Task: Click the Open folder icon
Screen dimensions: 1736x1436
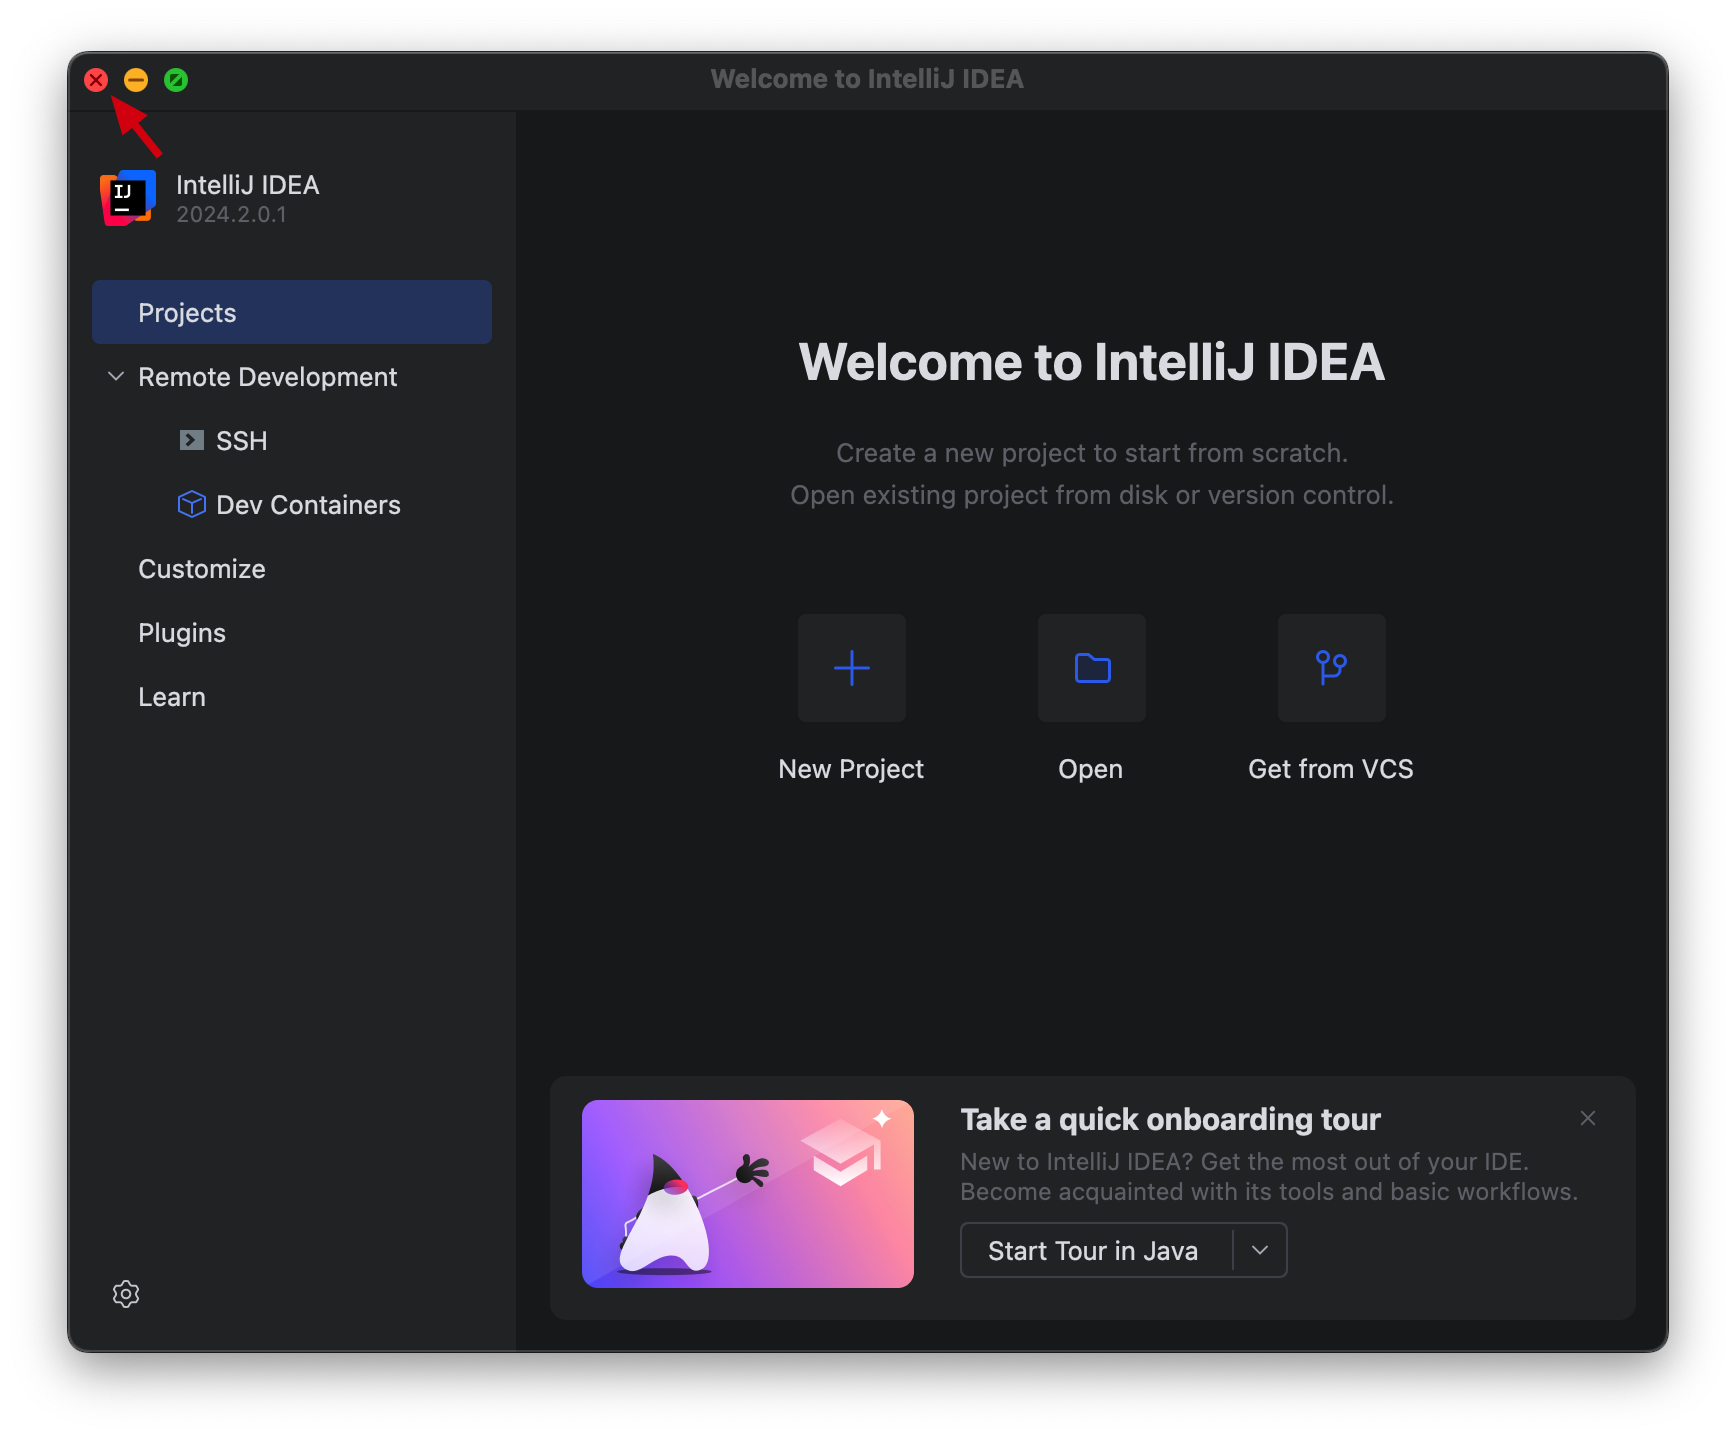Action: (1092, 668)
